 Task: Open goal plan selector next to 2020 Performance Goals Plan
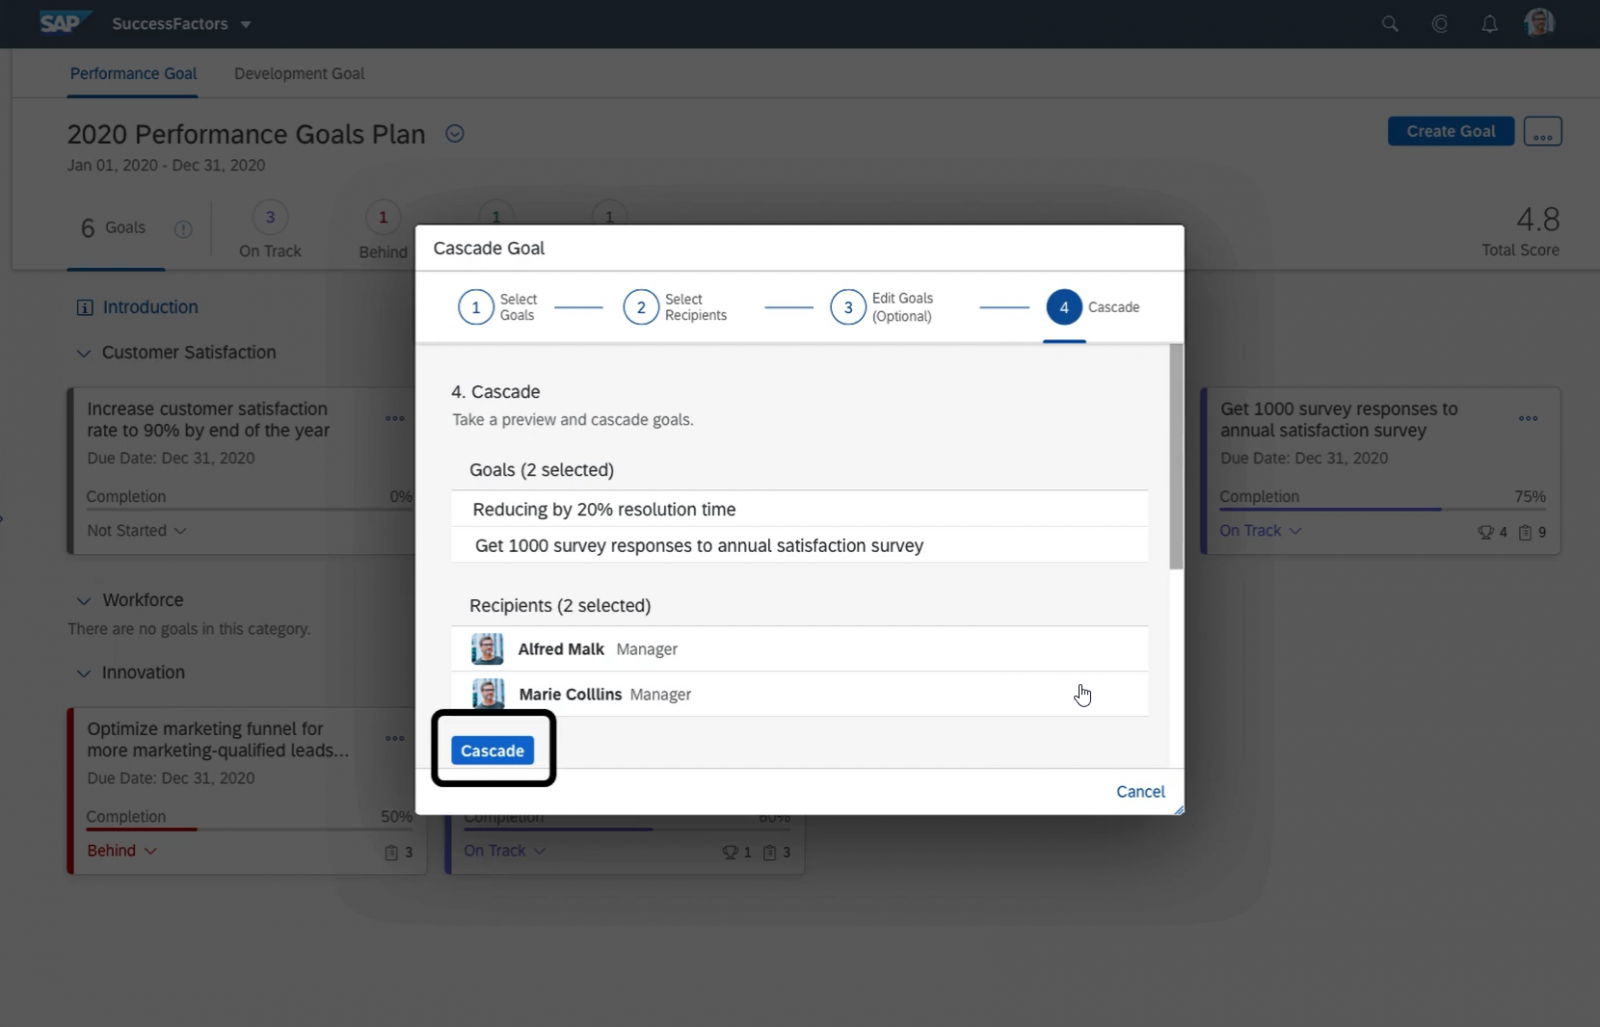(x=454, y=133)
